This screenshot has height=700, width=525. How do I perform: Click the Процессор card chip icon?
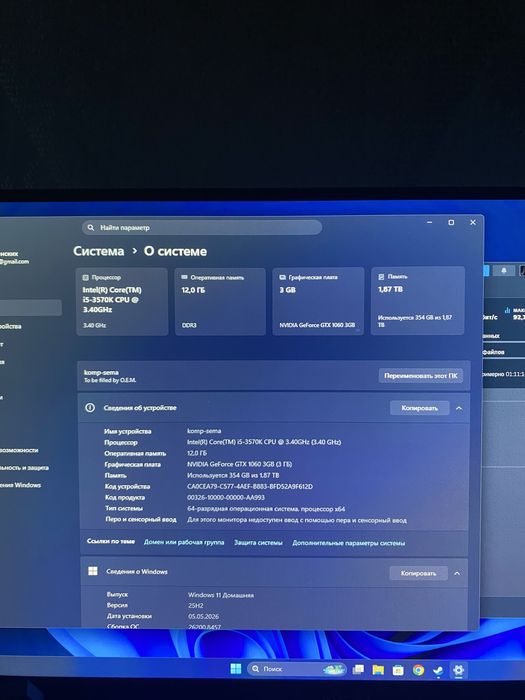[86, 278]
